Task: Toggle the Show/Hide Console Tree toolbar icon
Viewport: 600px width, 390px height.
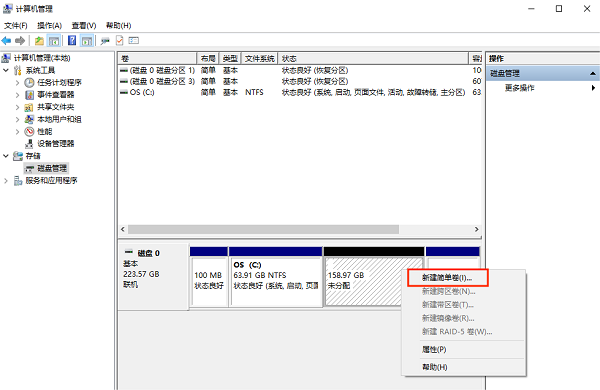Action: point(54,41)
